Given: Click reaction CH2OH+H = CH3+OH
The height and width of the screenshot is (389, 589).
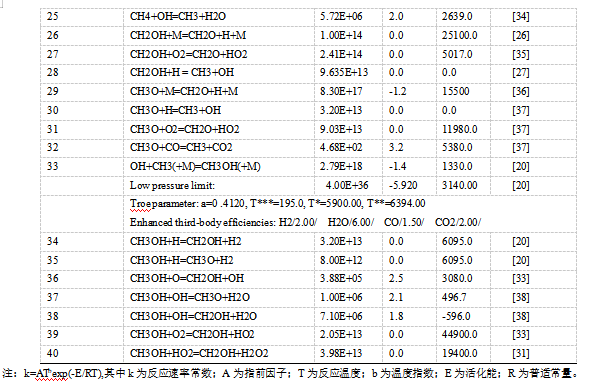Looking at the screenshot, I should click(182, 72).
